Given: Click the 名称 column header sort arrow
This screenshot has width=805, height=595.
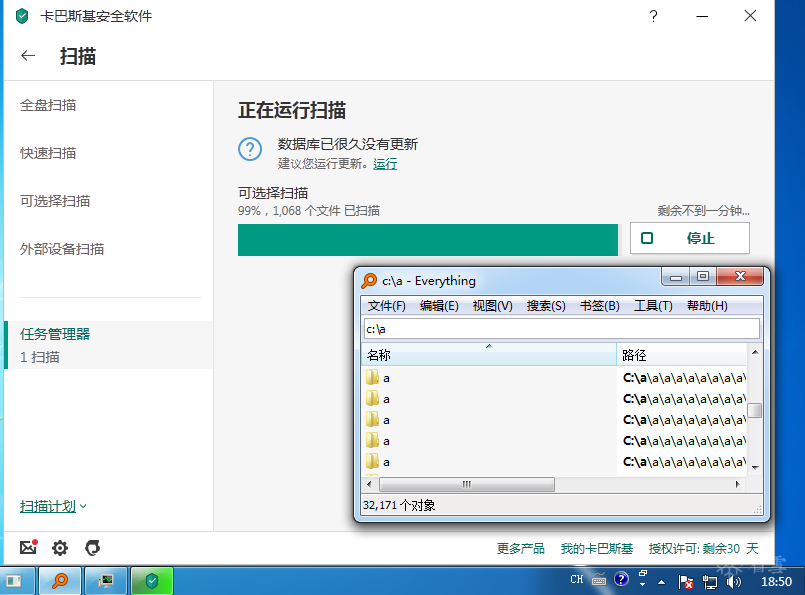Looking at the screenshot, I should tap(489, 347).
